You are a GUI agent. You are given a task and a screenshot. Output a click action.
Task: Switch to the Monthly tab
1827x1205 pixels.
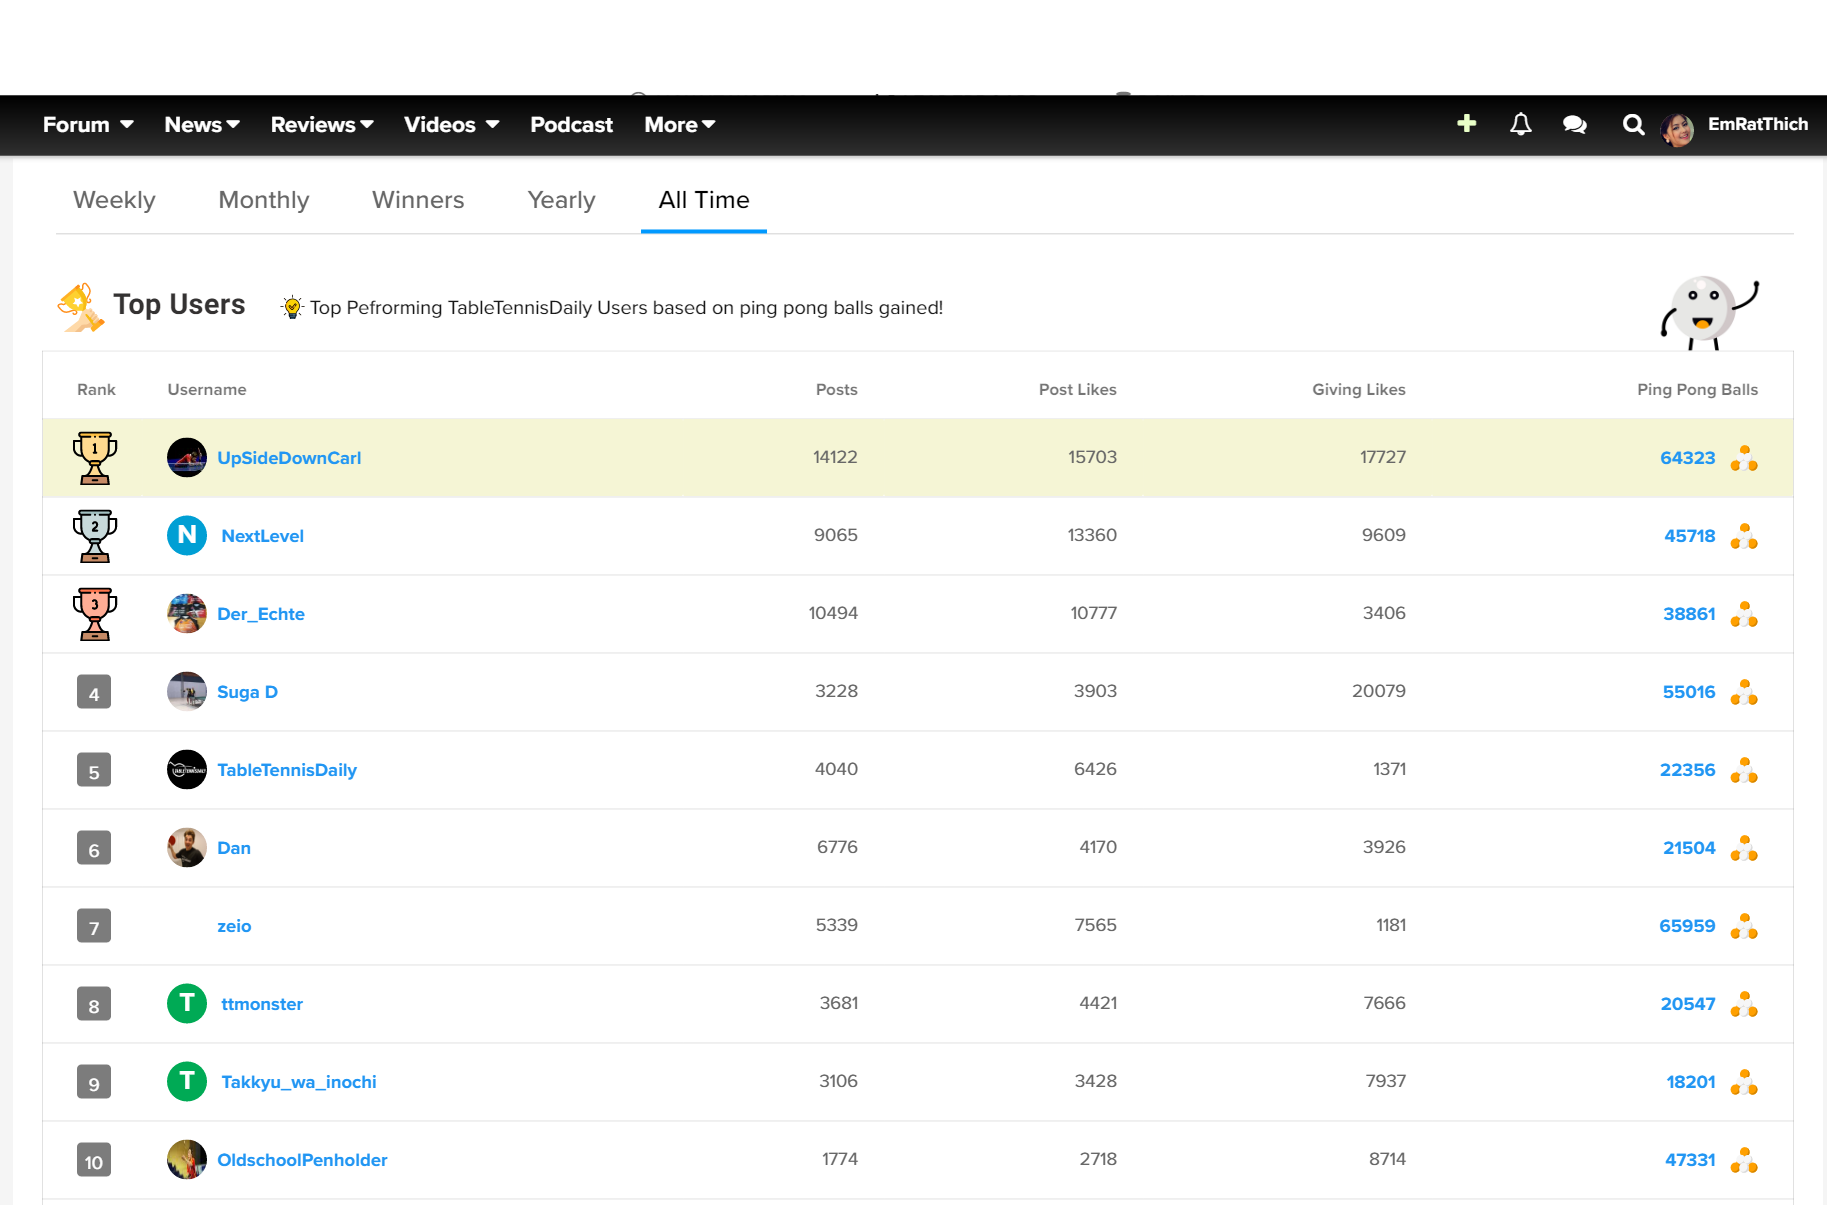pos(264,200)
